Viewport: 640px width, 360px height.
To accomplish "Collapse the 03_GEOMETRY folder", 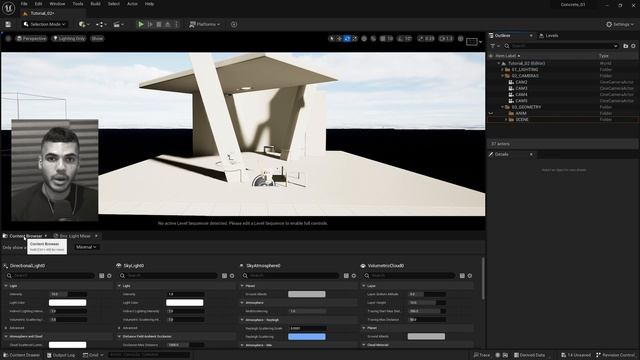I will pos(502,107).
